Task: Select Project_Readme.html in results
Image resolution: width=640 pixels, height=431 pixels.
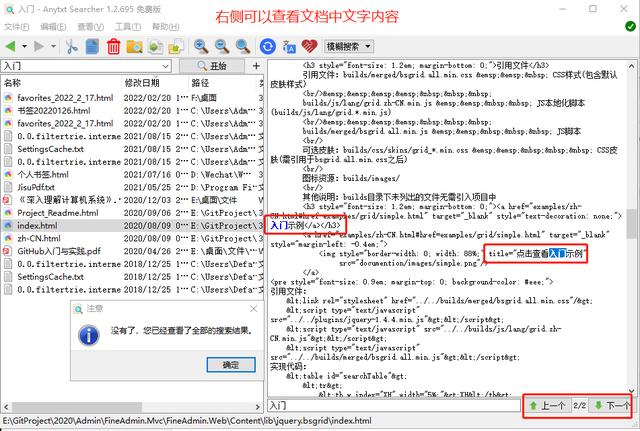Action: 131,213
